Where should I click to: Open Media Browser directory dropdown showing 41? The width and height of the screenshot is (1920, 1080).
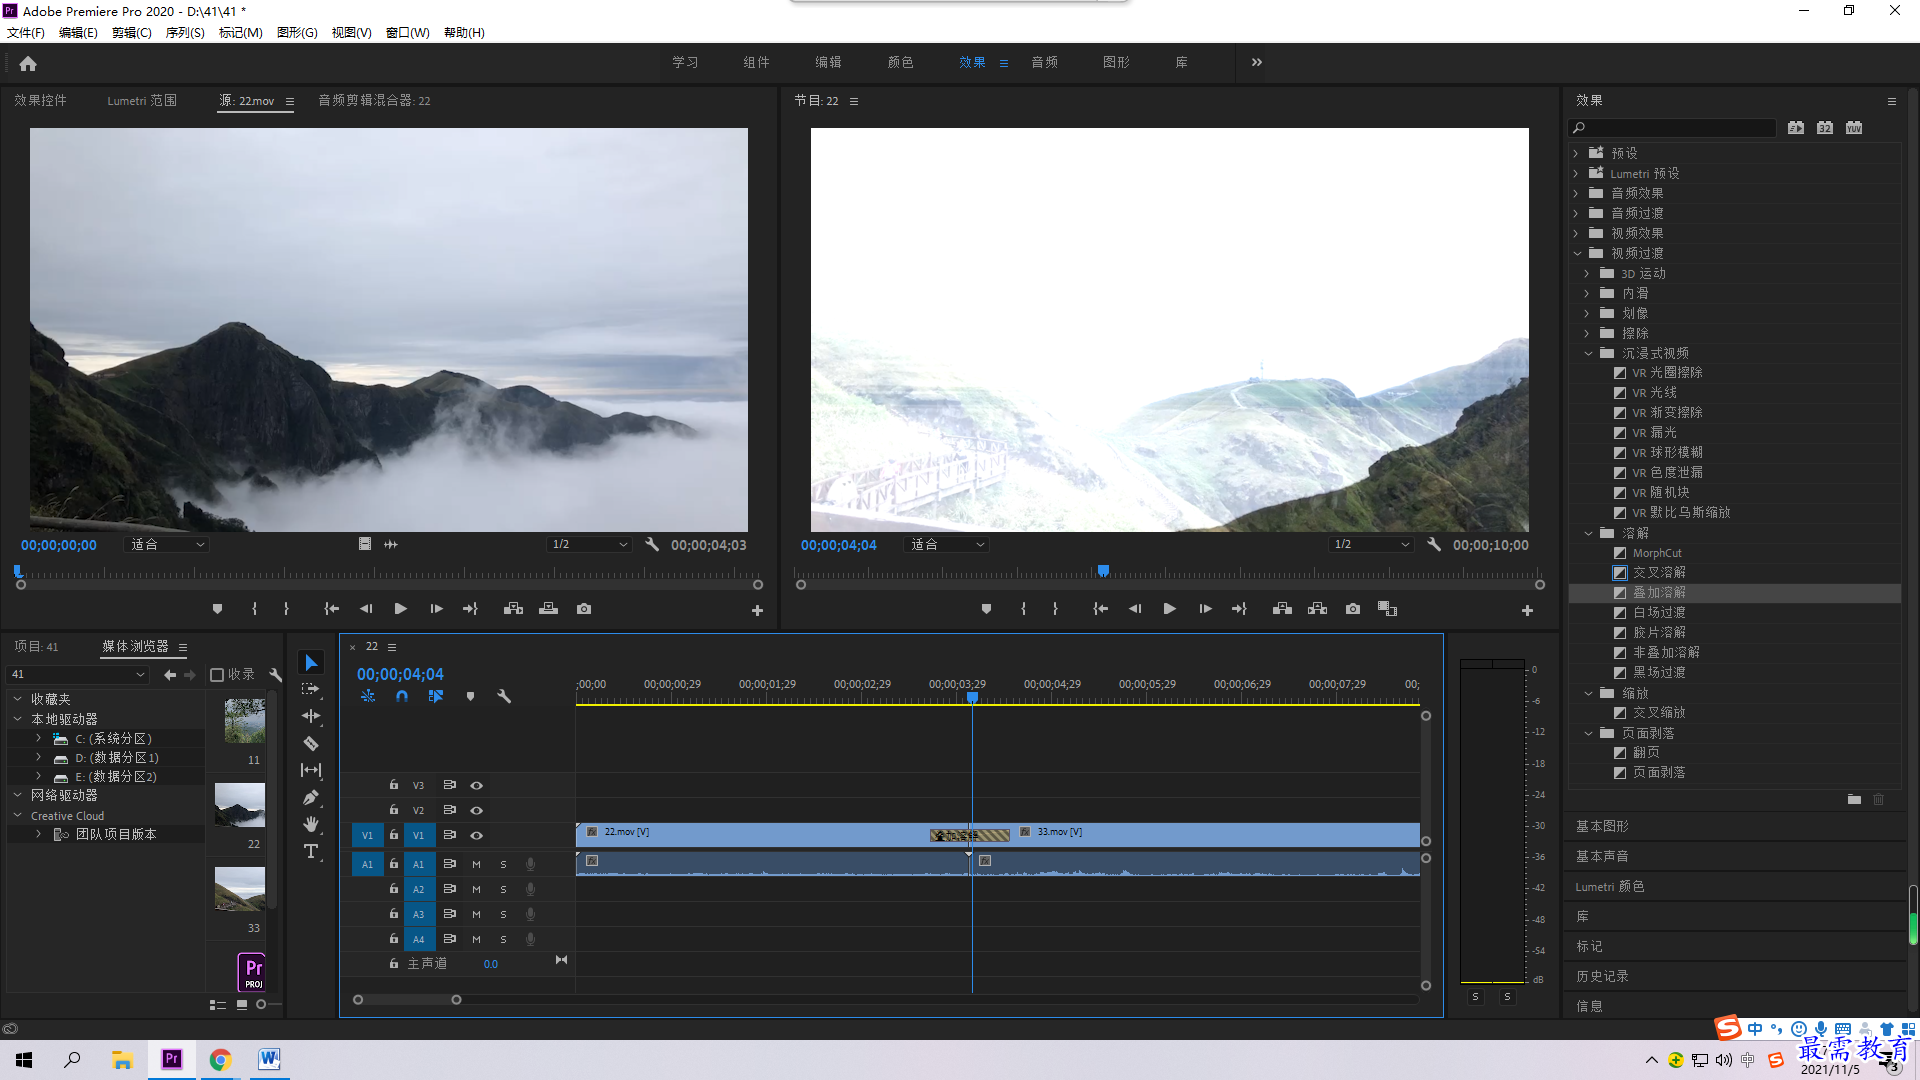78,675
